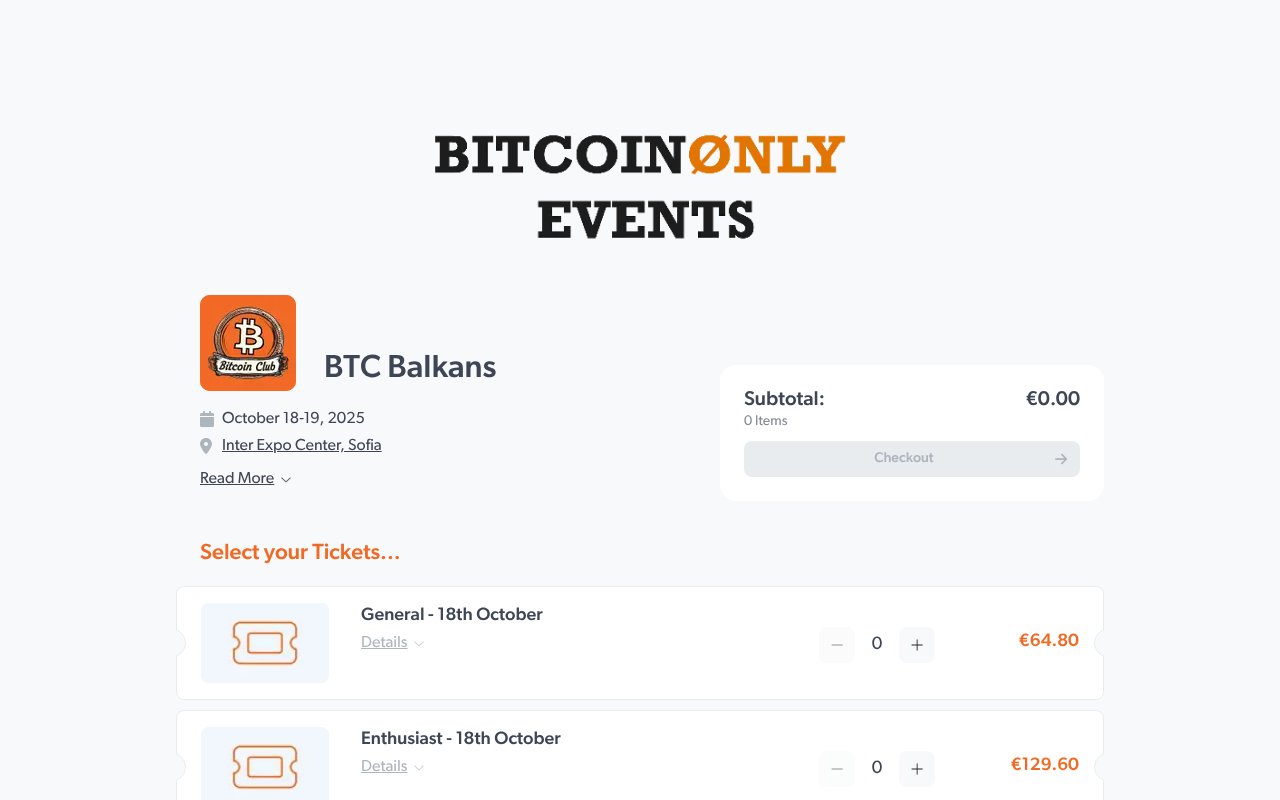This screenshot has width=1280, height=800.
Task: Click the €64.80 price label
Action: [1048, 640]
